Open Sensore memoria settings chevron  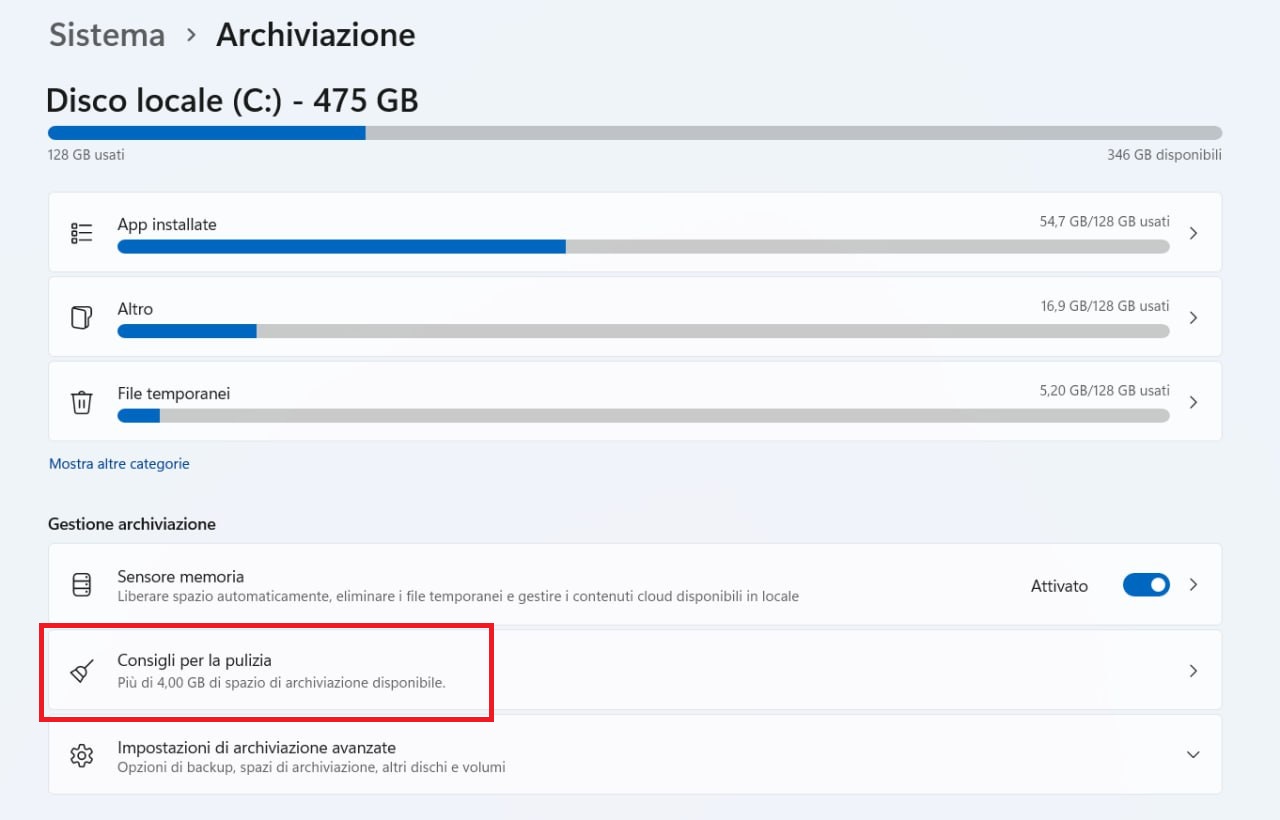pos(1193,585)
